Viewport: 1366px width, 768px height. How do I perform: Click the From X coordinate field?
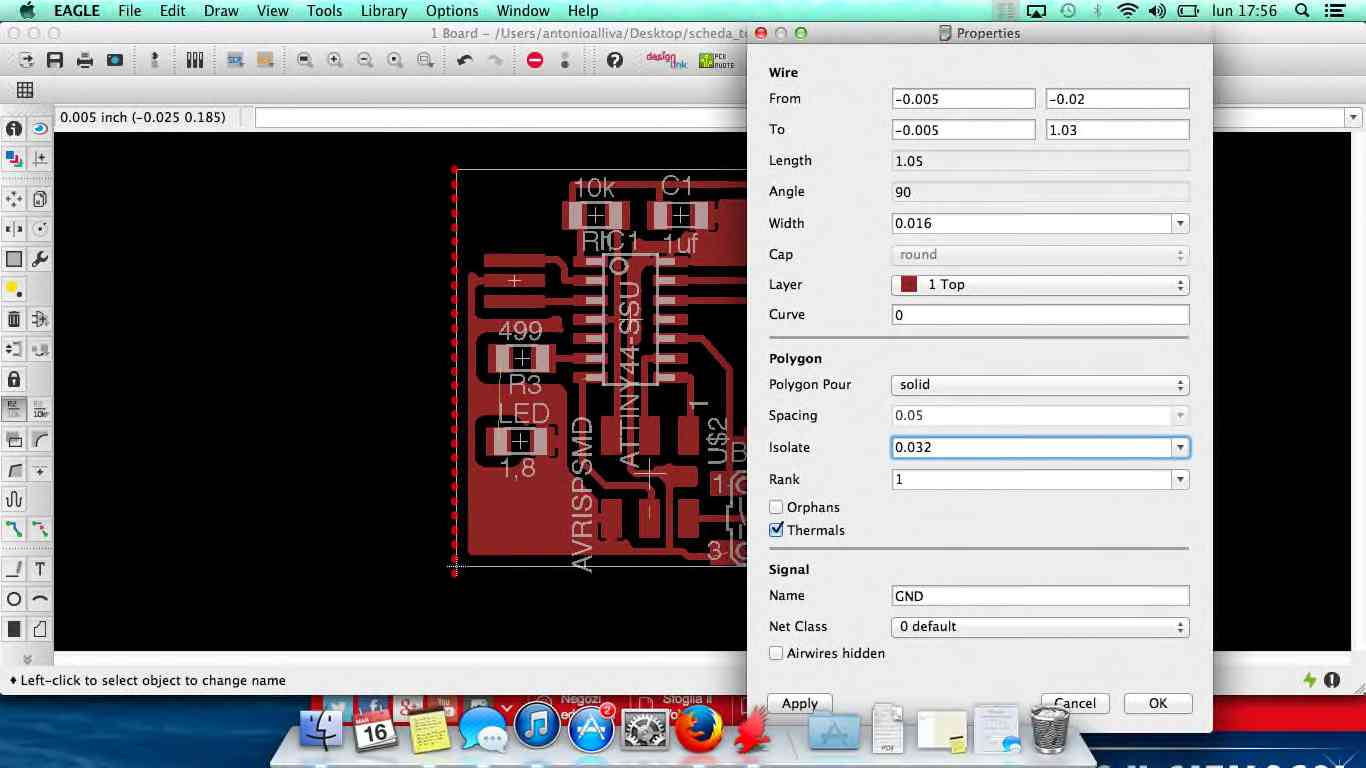point(963,99)
